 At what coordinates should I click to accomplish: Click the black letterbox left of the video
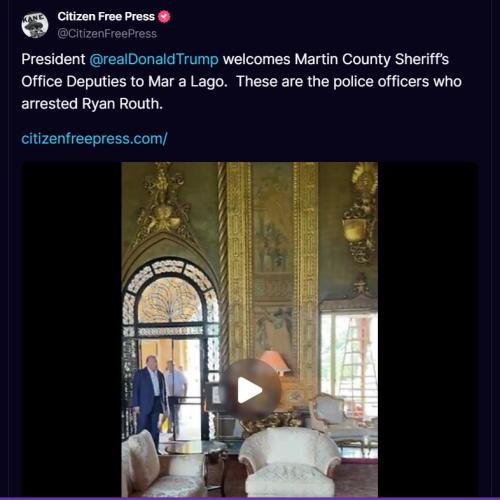click(71, 329)
